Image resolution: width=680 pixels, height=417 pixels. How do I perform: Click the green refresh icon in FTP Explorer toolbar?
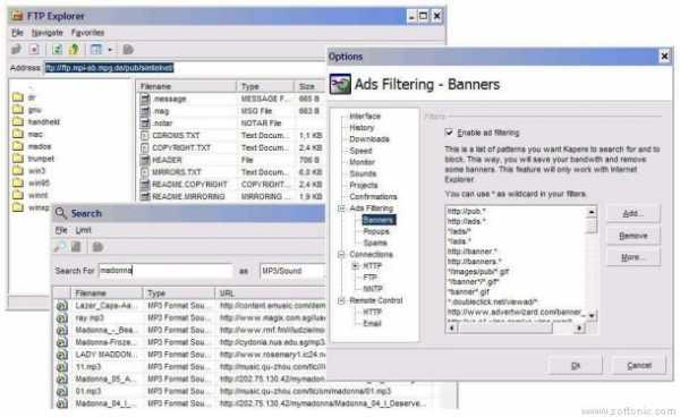coord(57,49)
